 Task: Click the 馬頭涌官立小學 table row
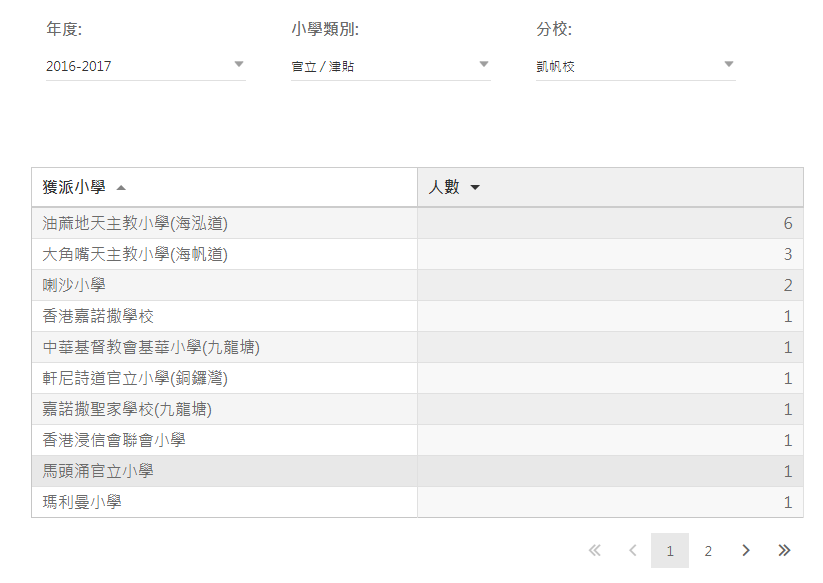coord(98,471)
